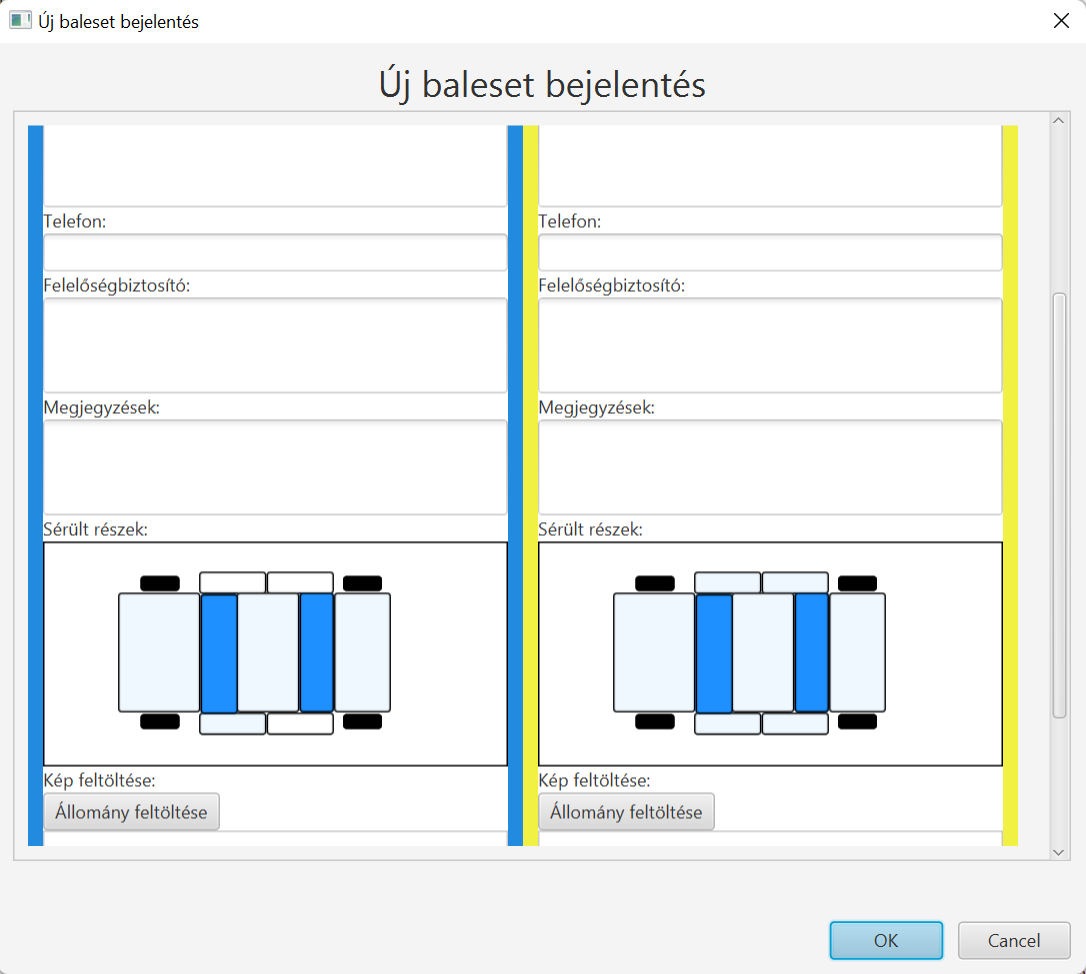Toggle lower-right wheel on yellow form's car diagram
1086x974 pixels.
[x=857, y=721]
